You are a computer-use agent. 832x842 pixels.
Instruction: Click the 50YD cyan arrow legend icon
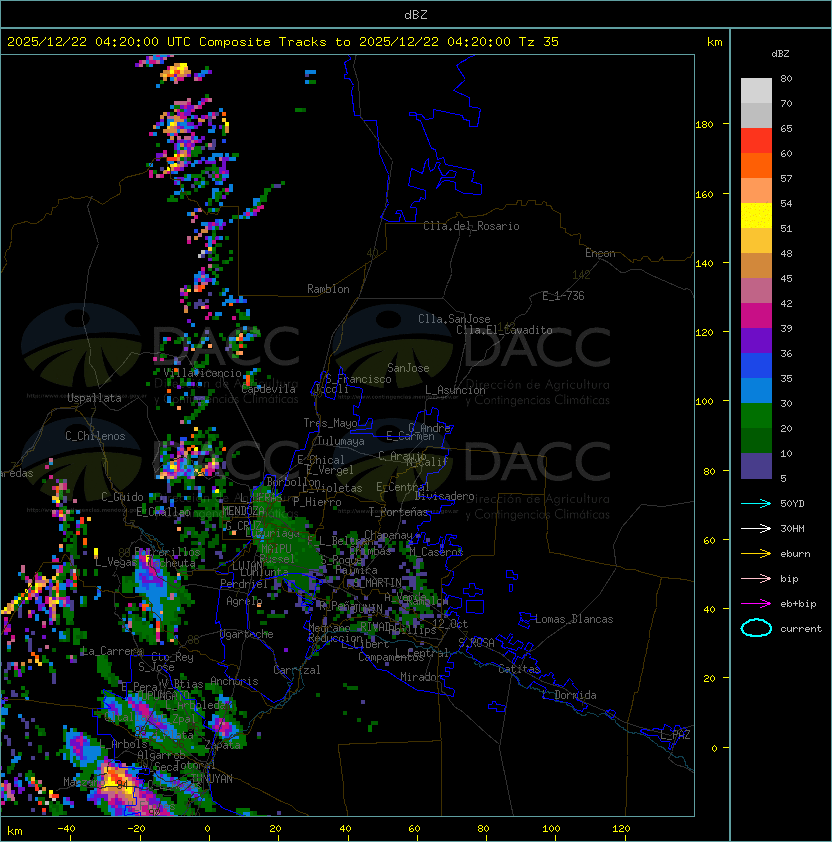tap(756, 503)
